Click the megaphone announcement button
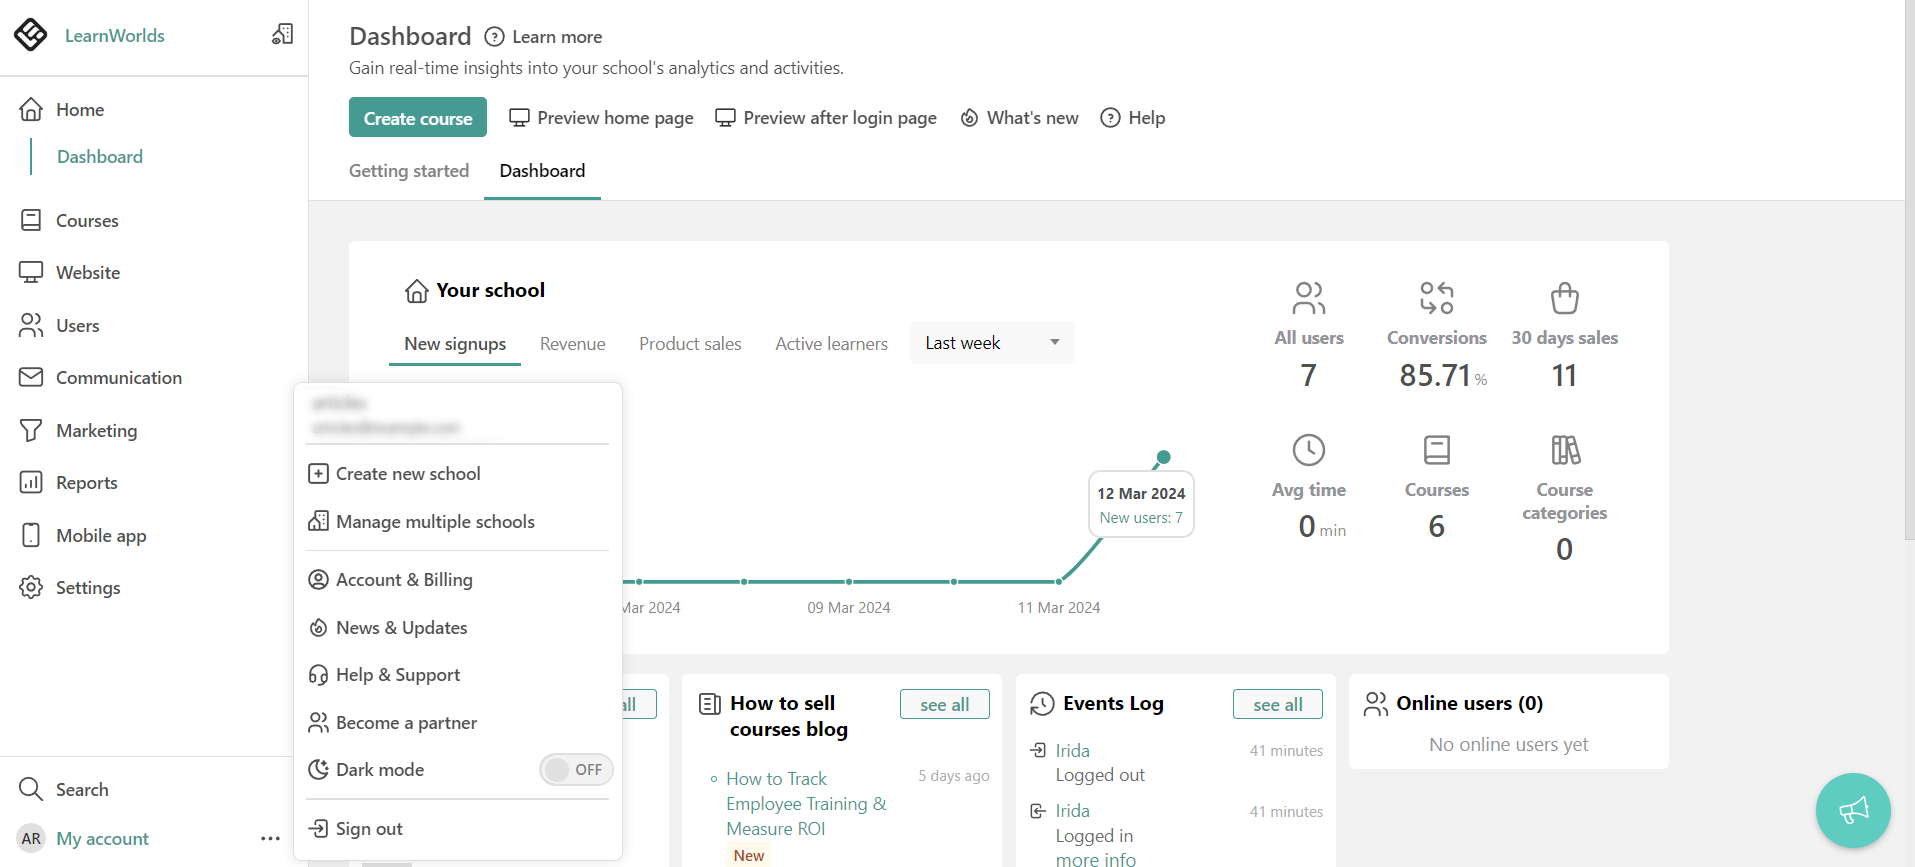Screen dimensions: 1915x867 (x=1852, y=810)
